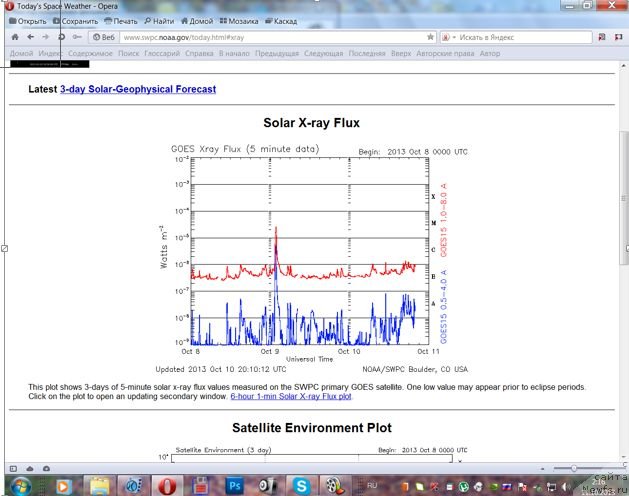Click the Печать print button
Screen dimensions: 629x496
pyautogui.click(x=120, y=21)
